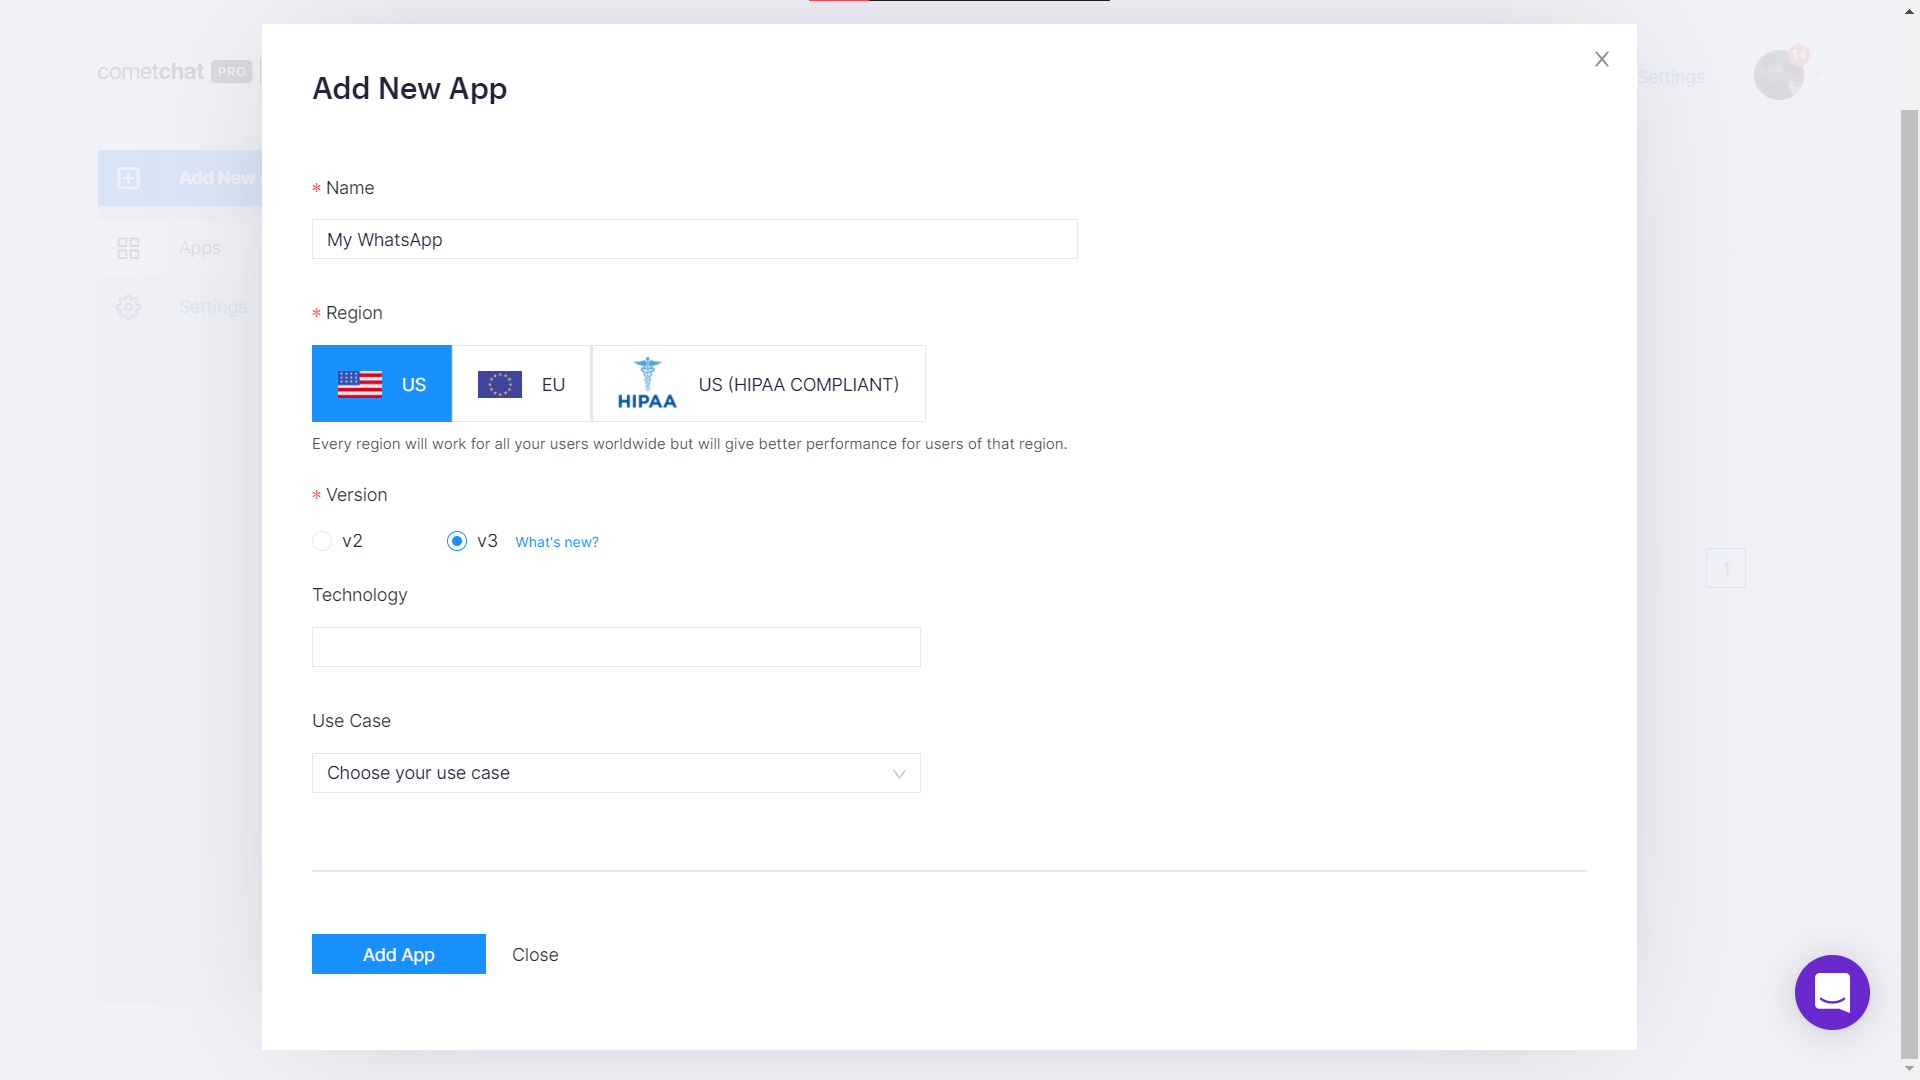Click the next page arrow
The height and width of the screenshot is (1080, 1920).
click(1776, 568)
